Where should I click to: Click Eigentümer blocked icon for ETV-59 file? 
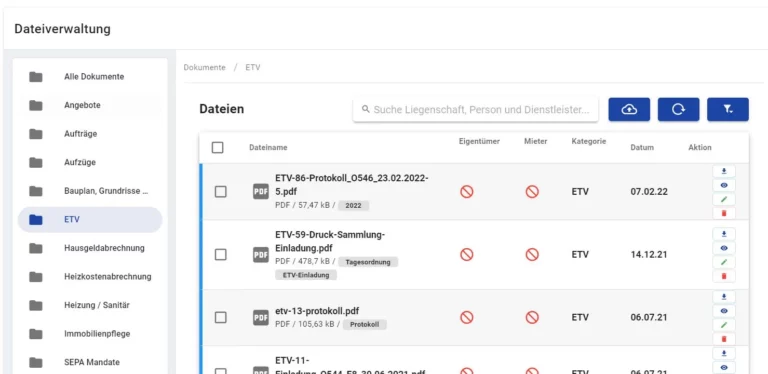(x=467, y=255)
